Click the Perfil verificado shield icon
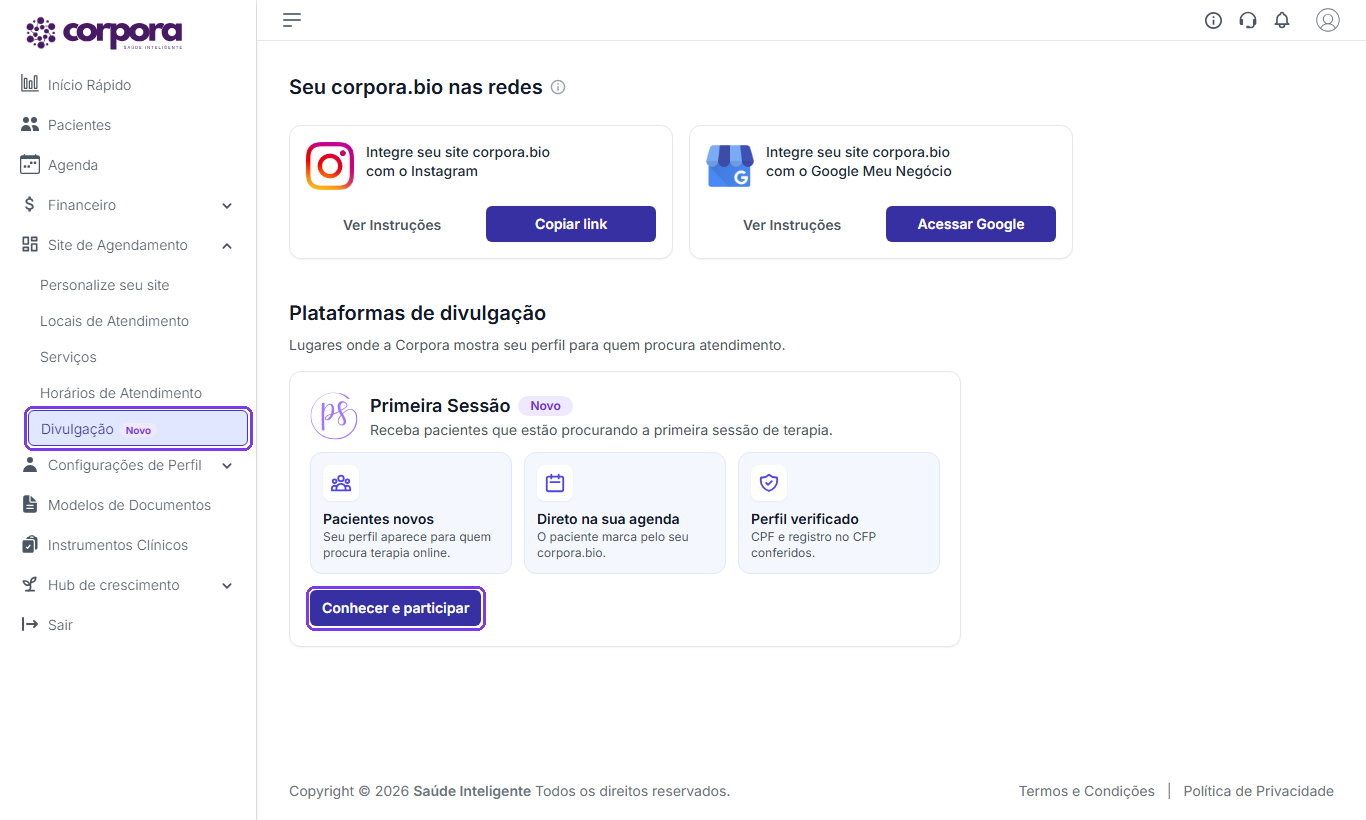This screenshot has height=820, width=1366. 769,483
